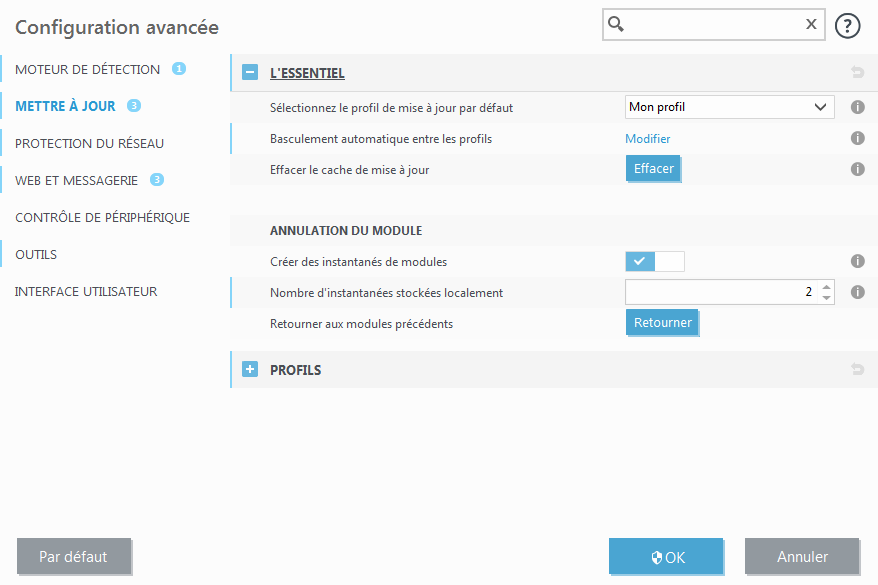
Task: Click info icon beside Basculement automatique
Action: point(857,139)
